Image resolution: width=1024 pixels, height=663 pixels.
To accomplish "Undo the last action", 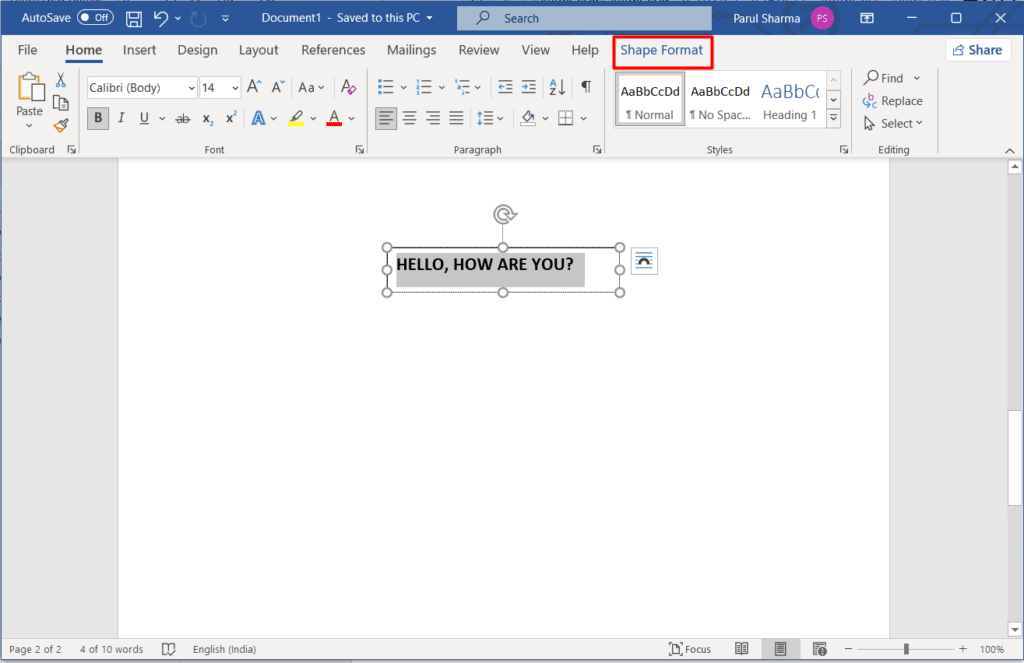I will click(x=161, y=18).
